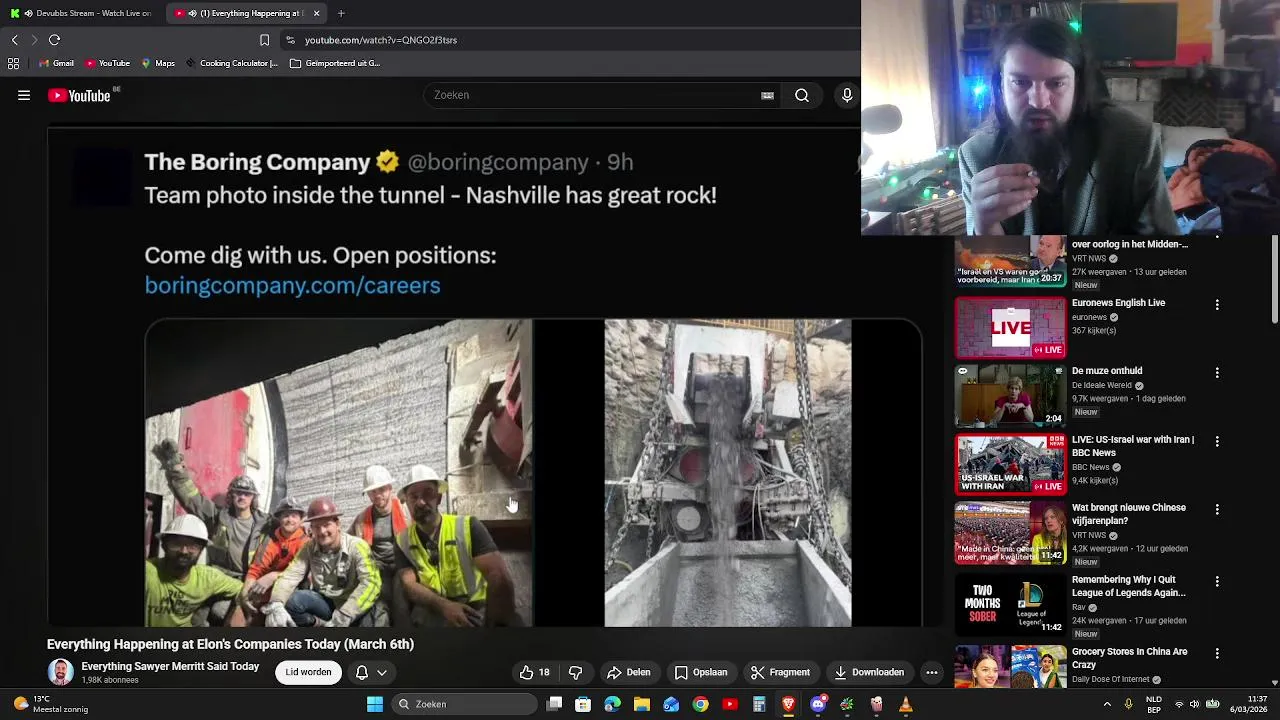Open Windows Start menu
The width and height of the screenshot is (1280, 720).
pyautogui.click(x=375, y=704)
